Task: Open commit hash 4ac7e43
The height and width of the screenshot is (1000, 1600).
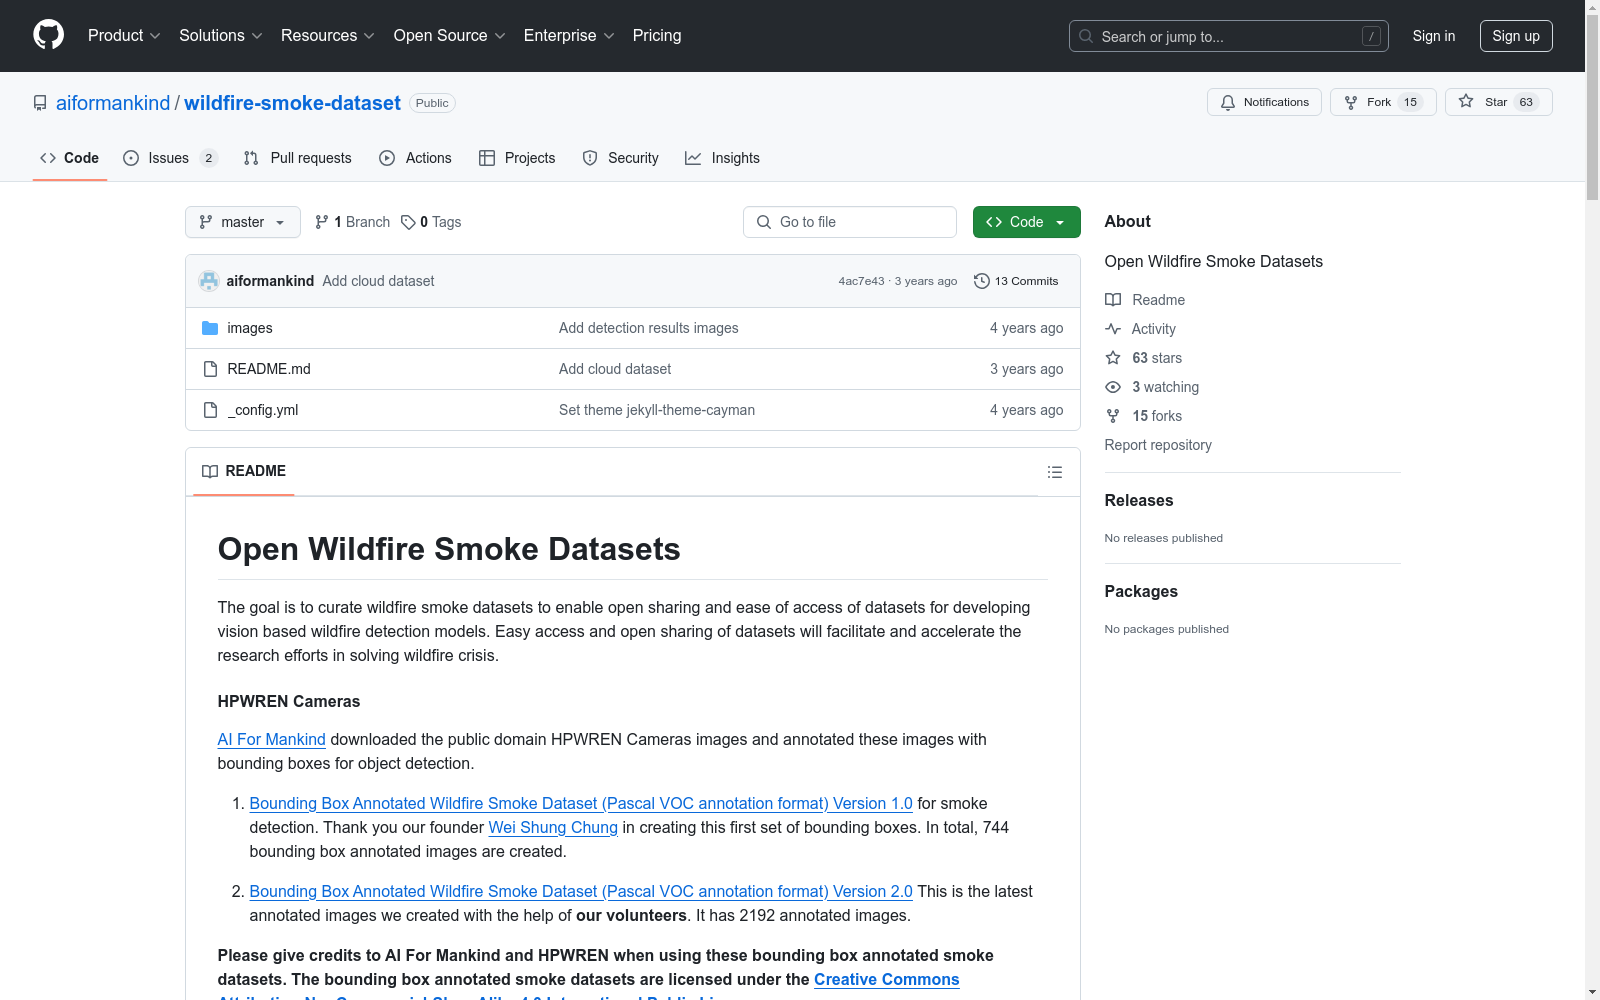Action: point(861,281)
